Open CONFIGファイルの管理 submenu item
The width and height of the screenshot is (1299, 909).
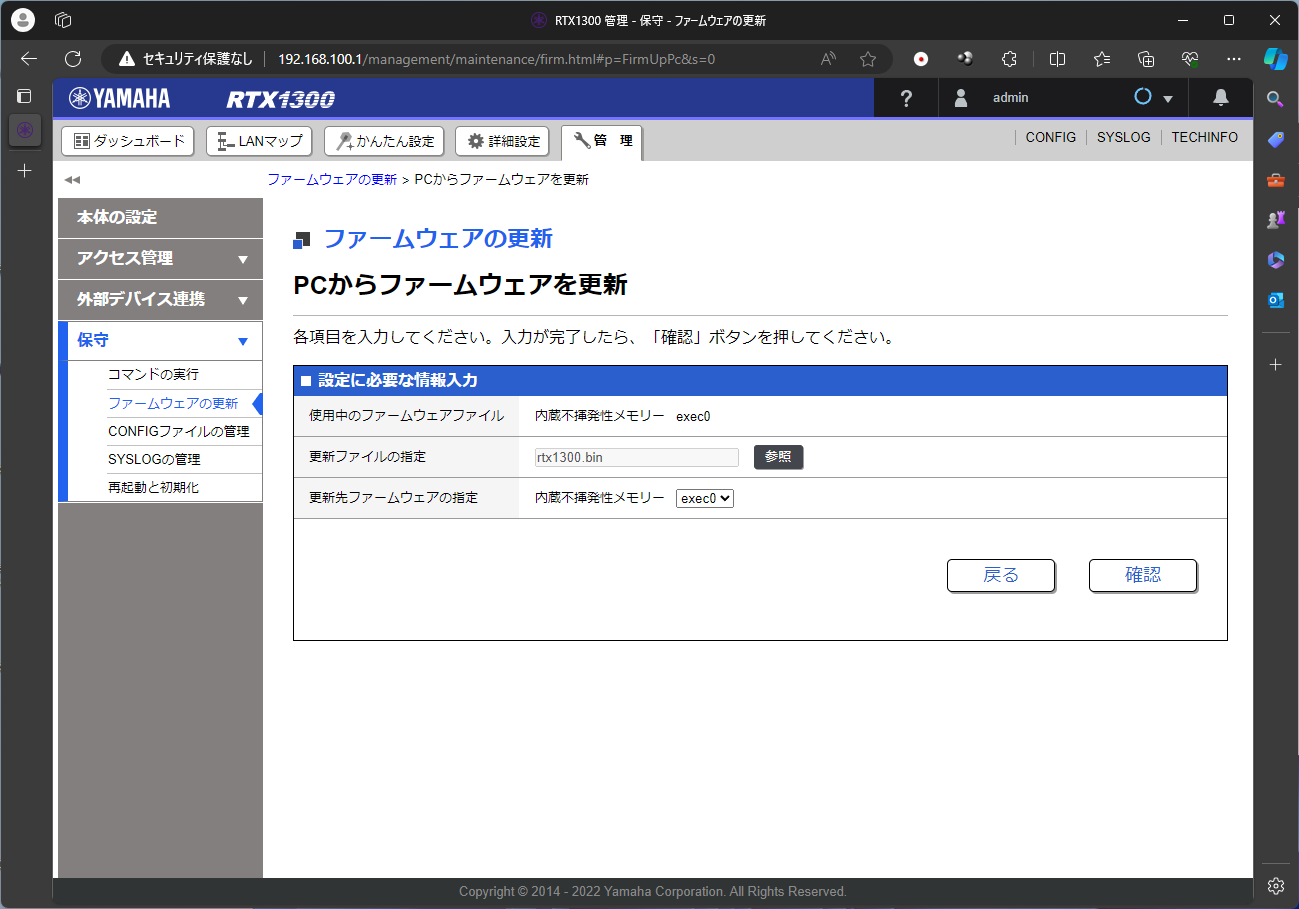coord(178,431)
